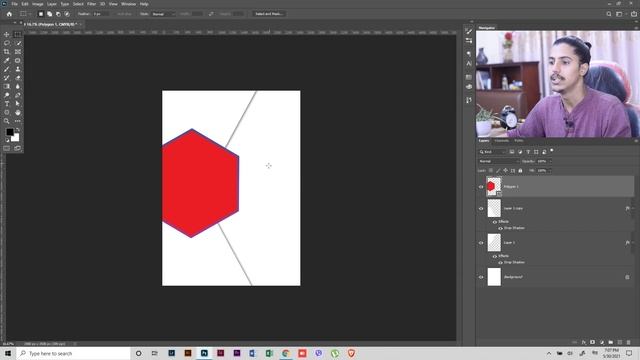Collapse effects list of Layer 1 copy
Screen dimensions: 640x360
coord(633,209)
